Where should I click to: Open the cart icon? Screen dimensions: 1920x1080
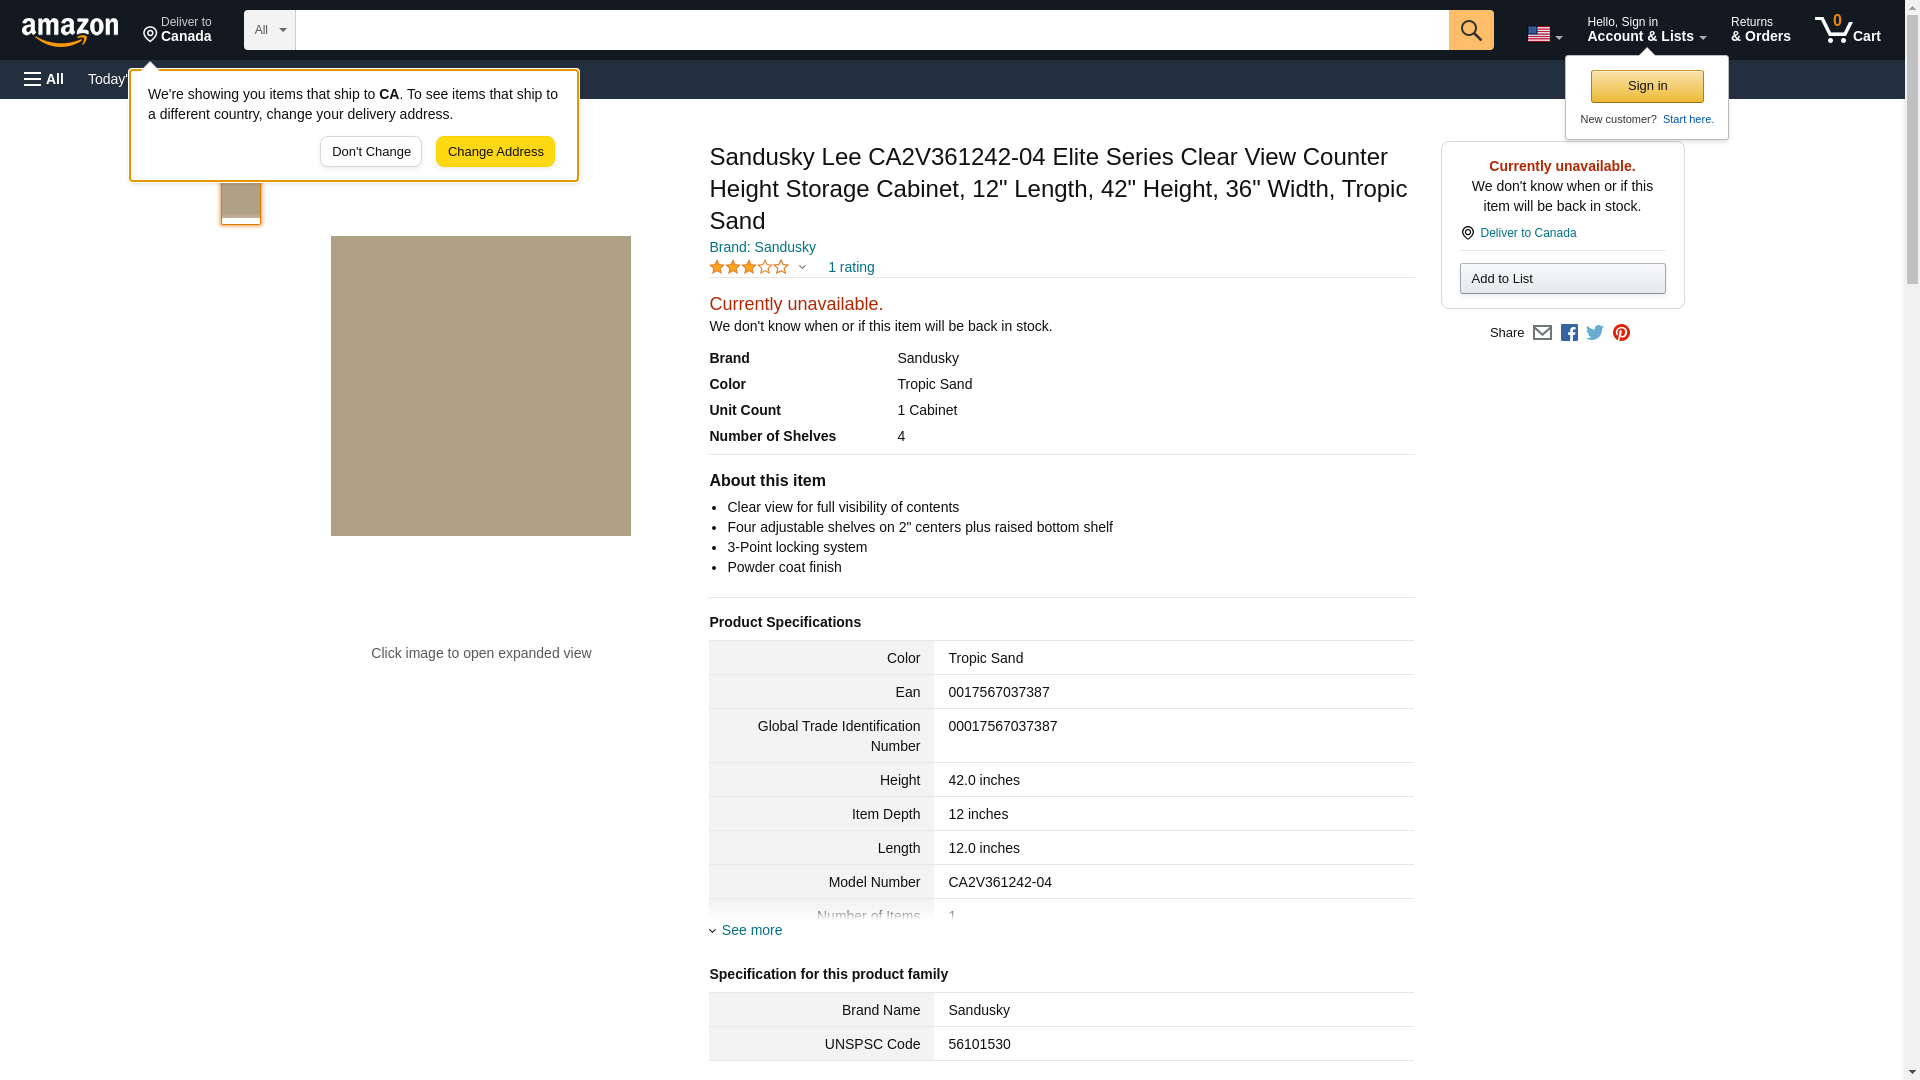click(x=1847, y=30)
